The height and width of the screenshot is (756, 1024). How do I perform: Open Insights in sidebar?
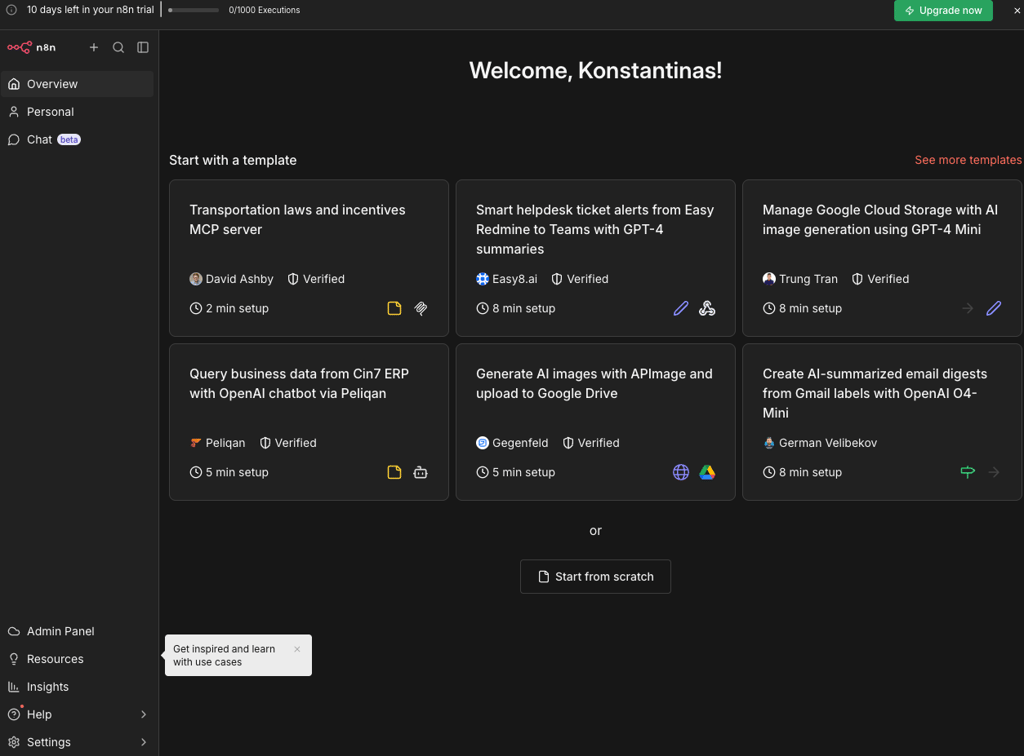point(77,687)
